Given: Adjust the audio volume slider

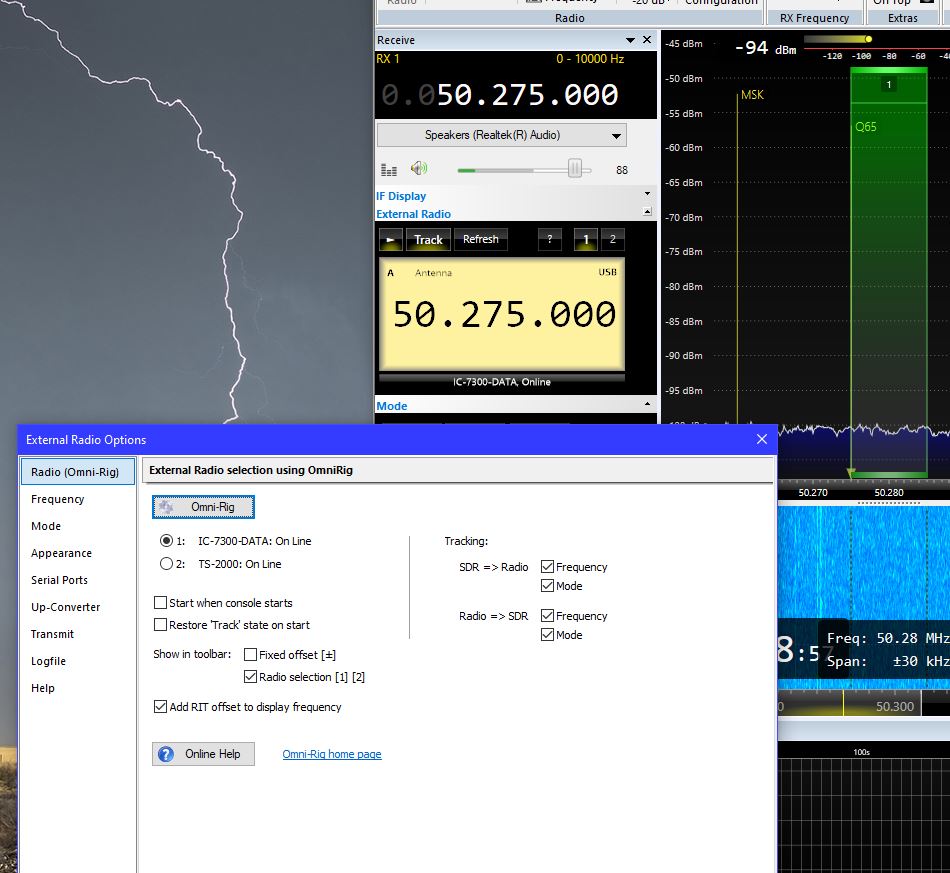Looking at the screenshot, I should (x=574, y=169).
